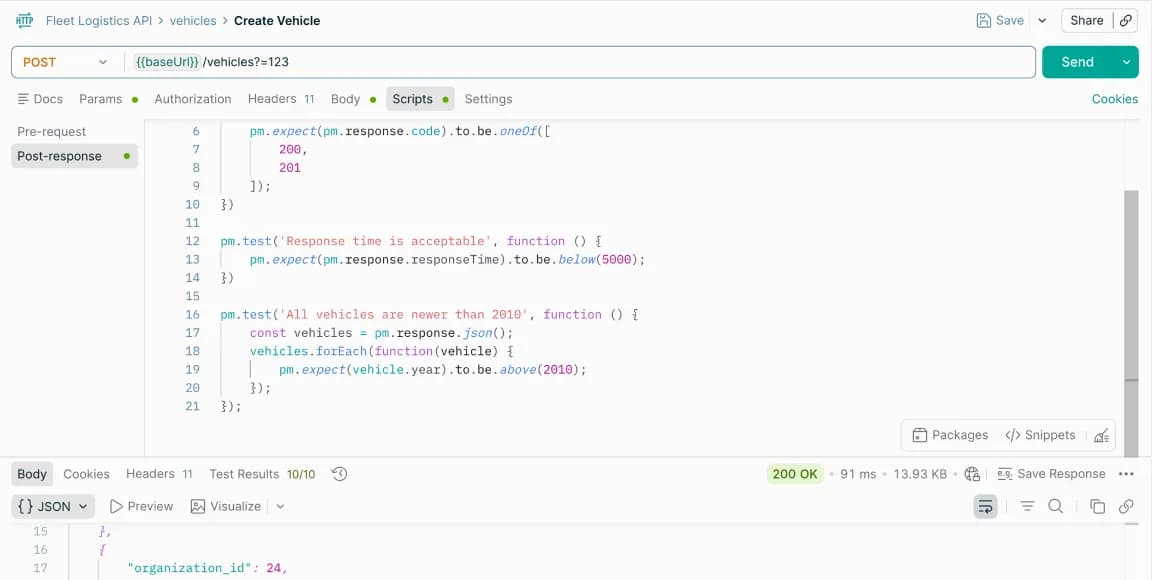Viewport: 1152px width, 580px height.
Task: Click the Create Vehicle request title
Action: (277, 21)
